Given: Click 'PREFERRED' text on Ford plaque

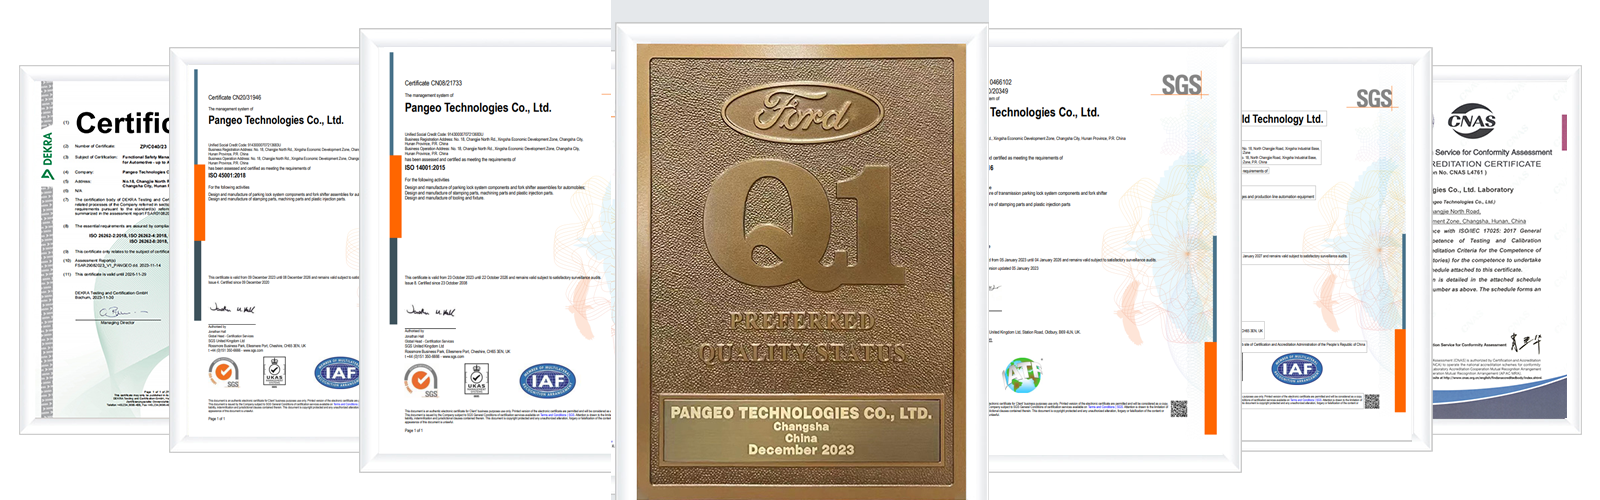Looking at the screenshot, I should [801, 322].
